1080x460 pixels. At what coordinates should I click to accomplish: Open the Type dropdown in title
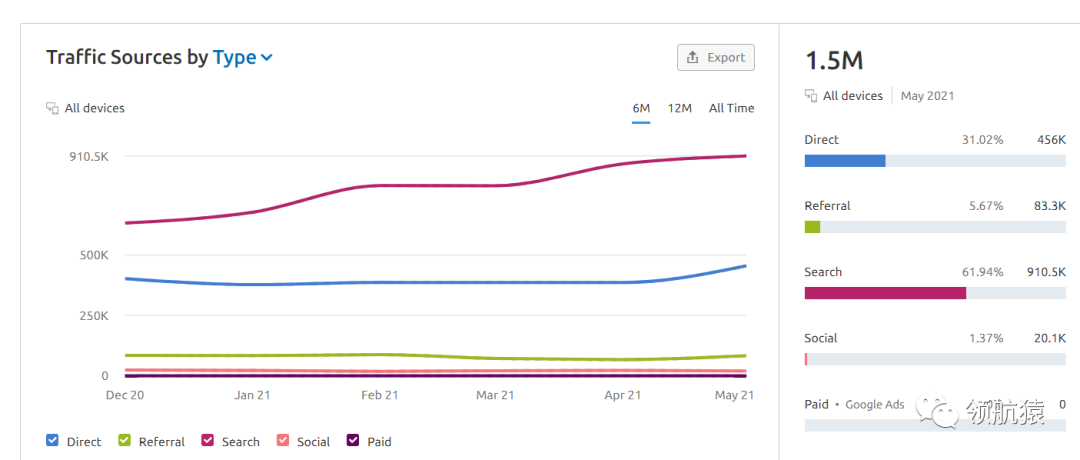235,57
